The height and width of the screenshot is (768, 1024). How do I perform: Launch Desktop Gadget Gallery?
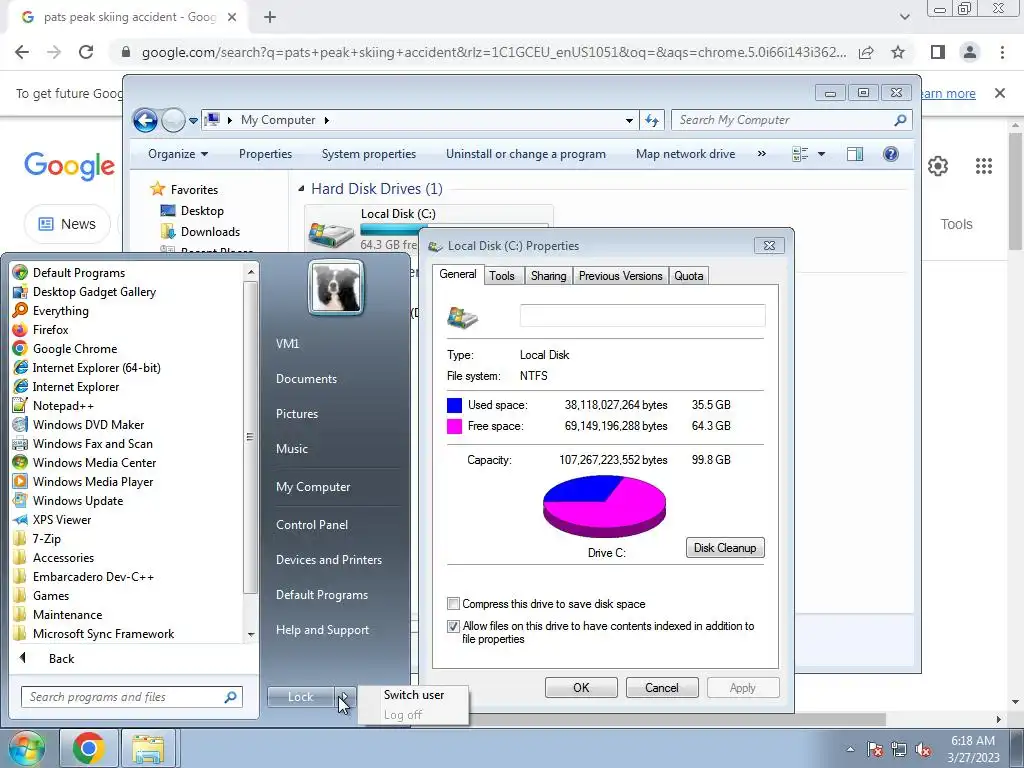pyautogui.click(x=94, y=292)
